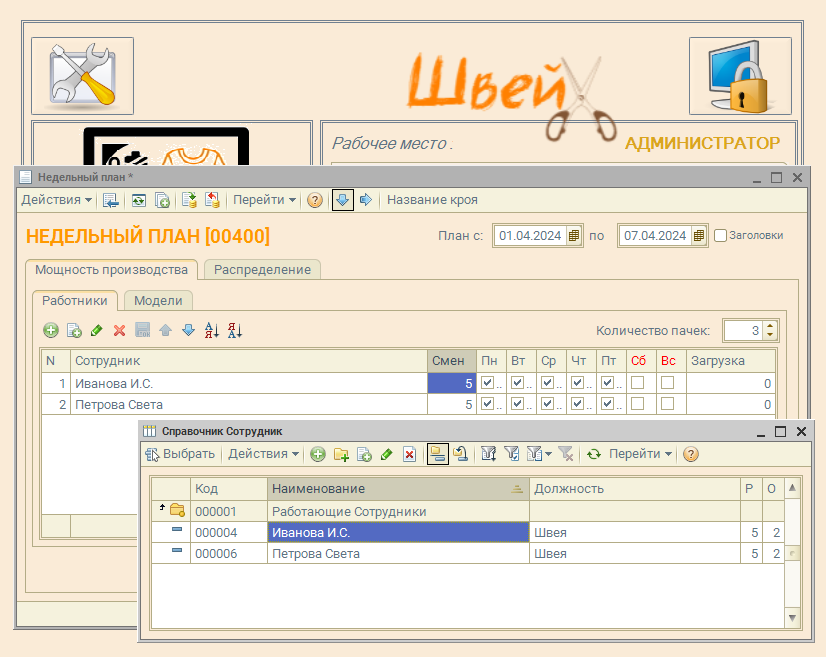Click the green add worker icon
The width and height of the screenshot is (826, 657).
(51, 330)
